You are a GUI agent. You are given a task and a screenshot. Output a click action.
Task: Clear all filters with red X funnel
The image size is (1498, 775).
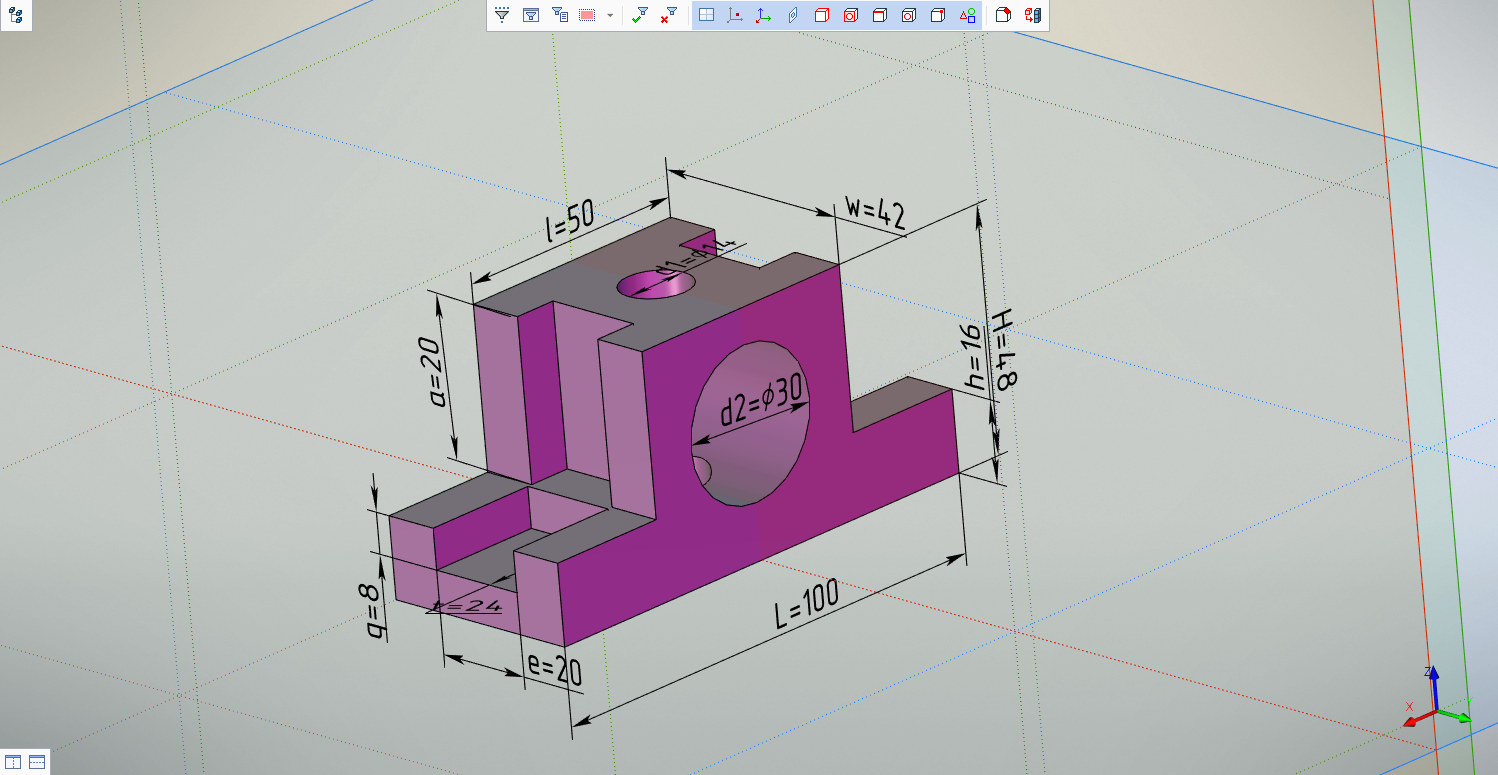pyautogui.click(x=669, y=15)
